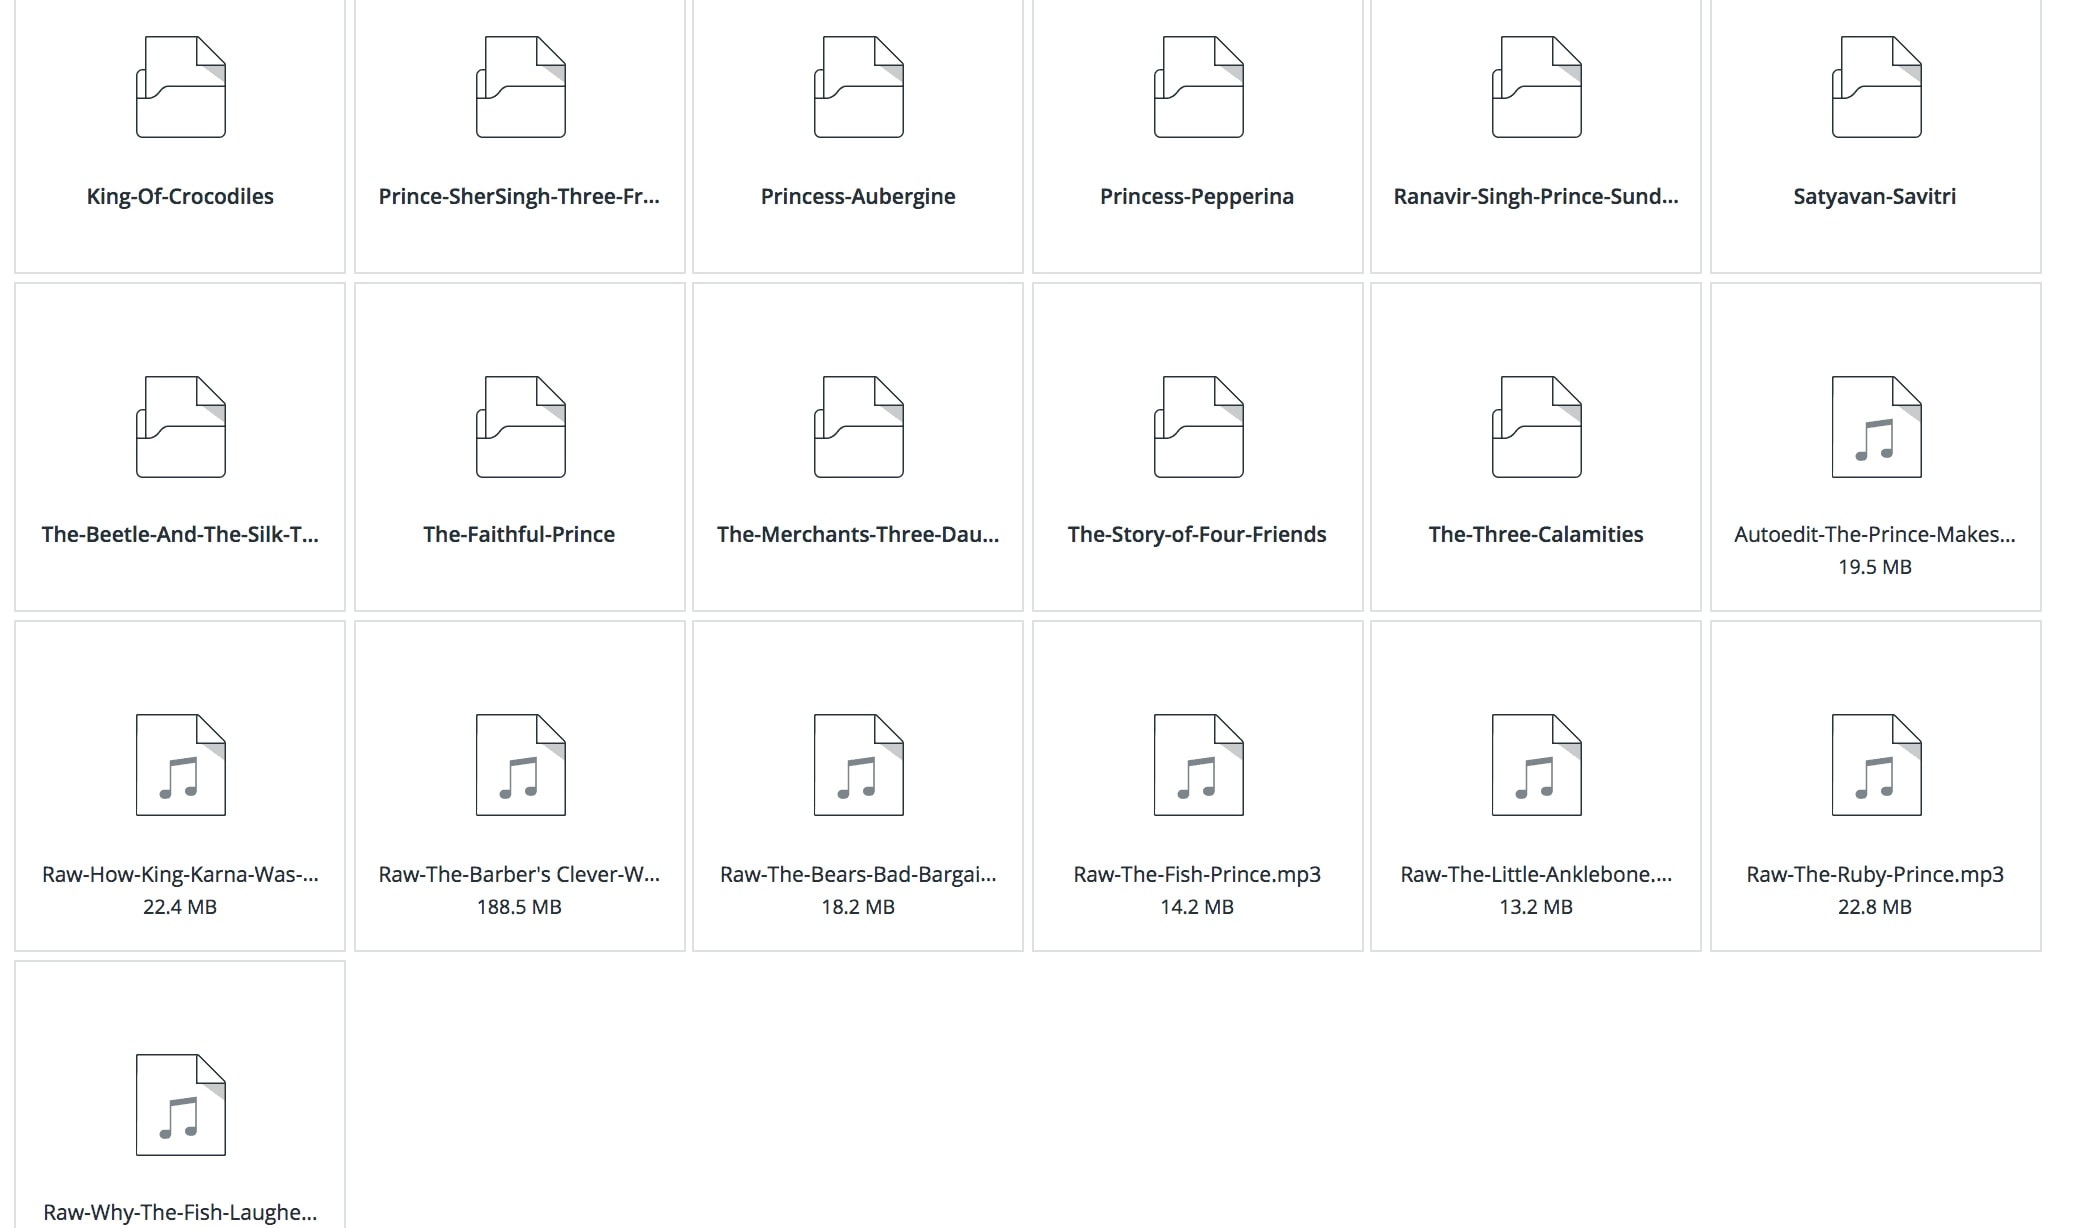2074x1228 pixels.
Task: Click the 13.2 MB file size
Action: [1536, 907]
